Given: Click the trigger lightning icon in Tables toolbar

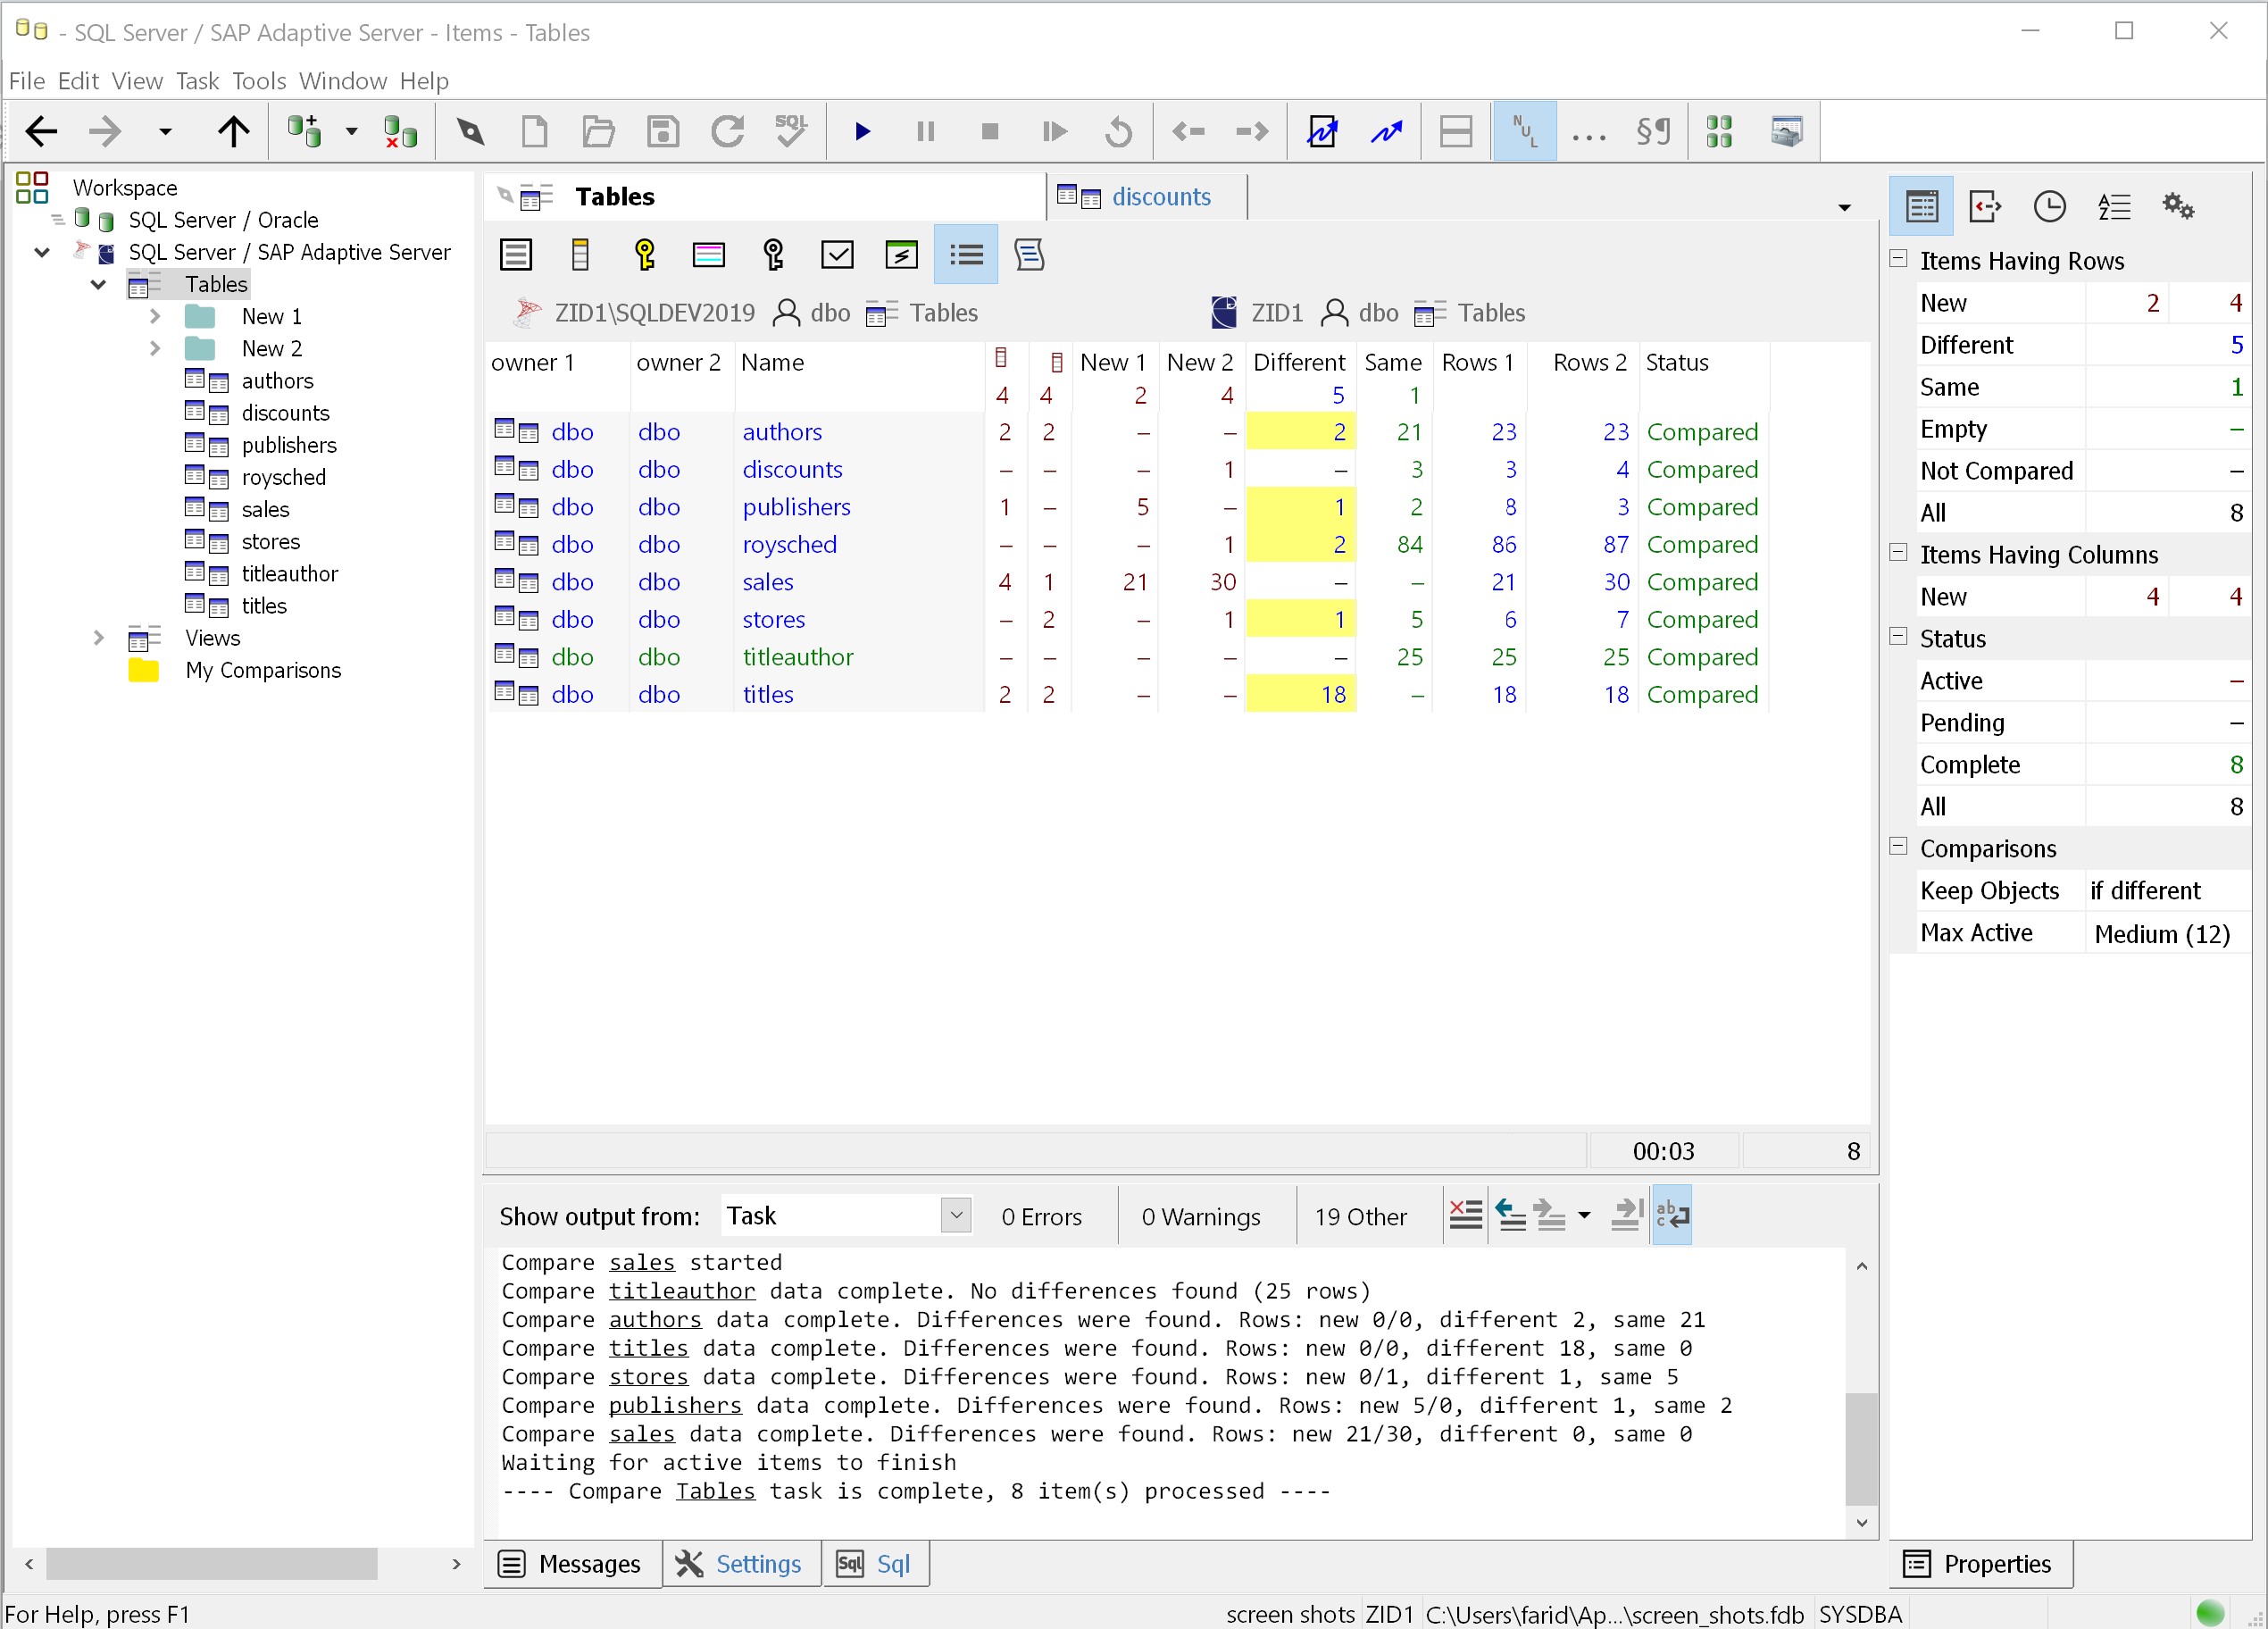Looking at the screenshot, I should 901,255.
